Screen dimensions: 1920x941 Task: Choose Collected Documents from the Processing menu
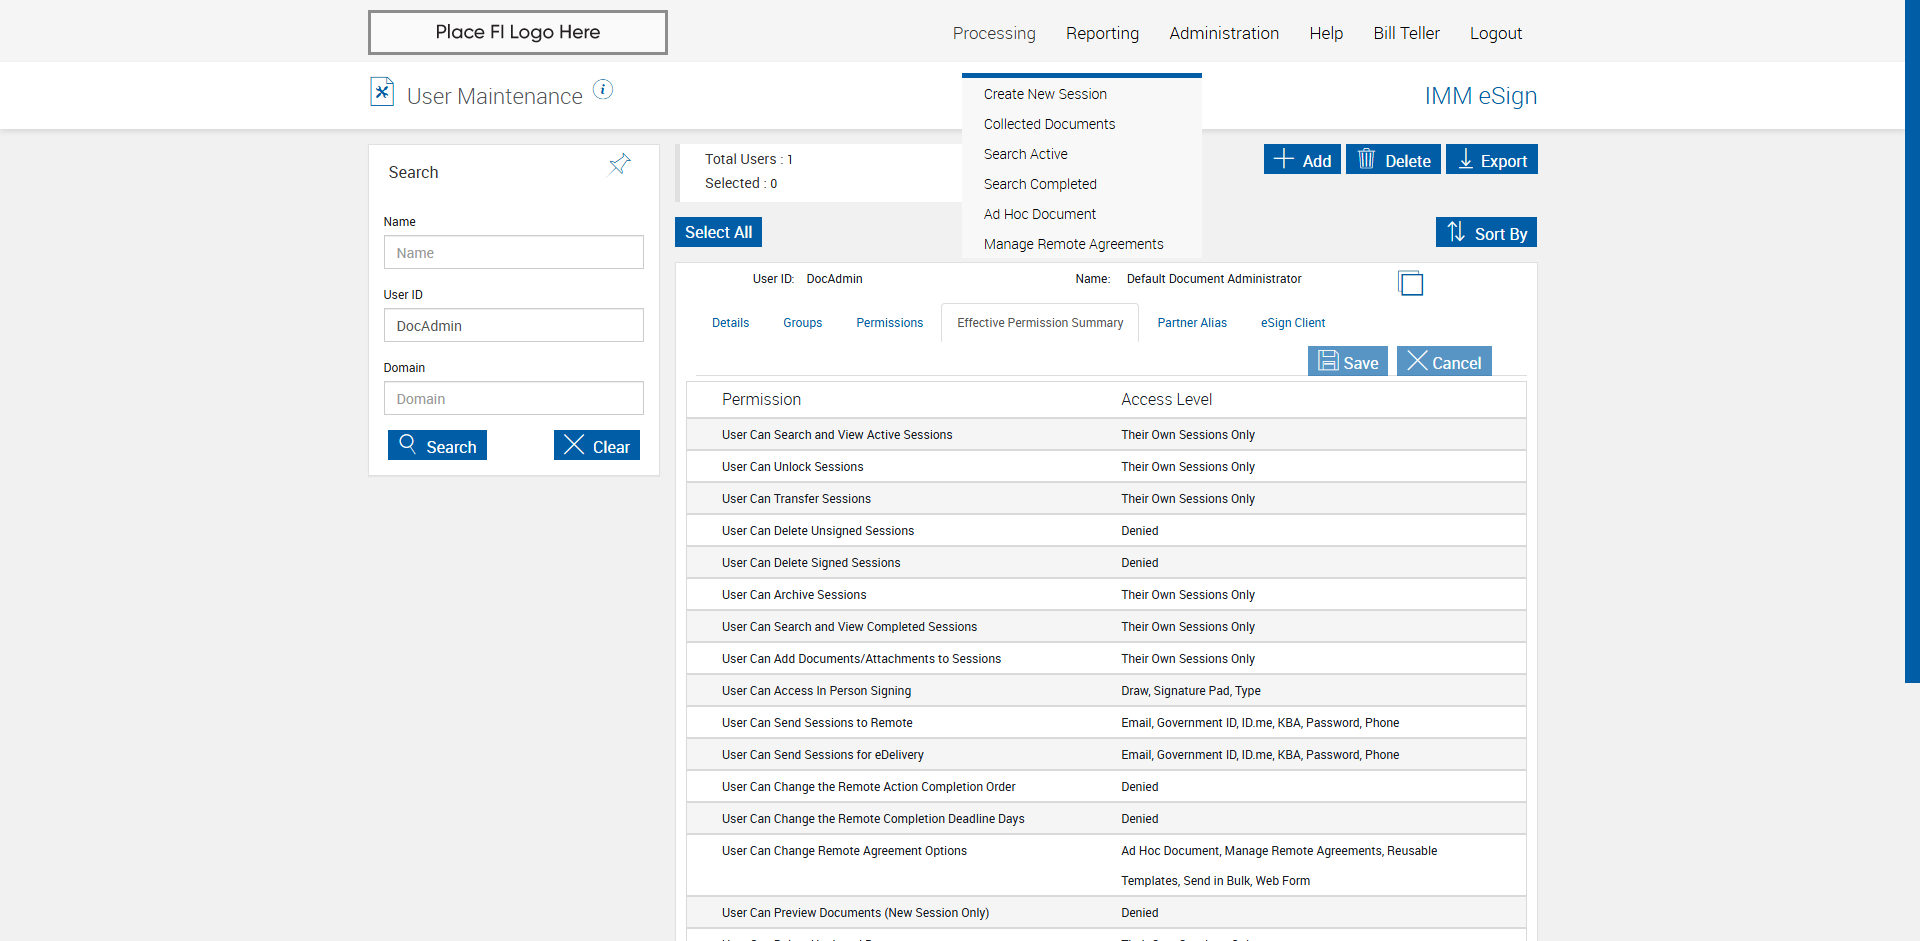click(x=1049, y=124)
